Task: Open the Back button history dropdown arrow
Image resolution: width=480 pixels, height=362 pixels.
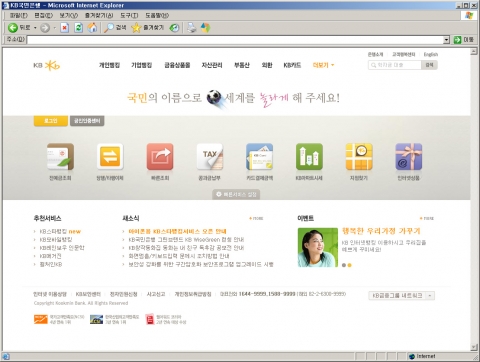Action: click(35, 28)
